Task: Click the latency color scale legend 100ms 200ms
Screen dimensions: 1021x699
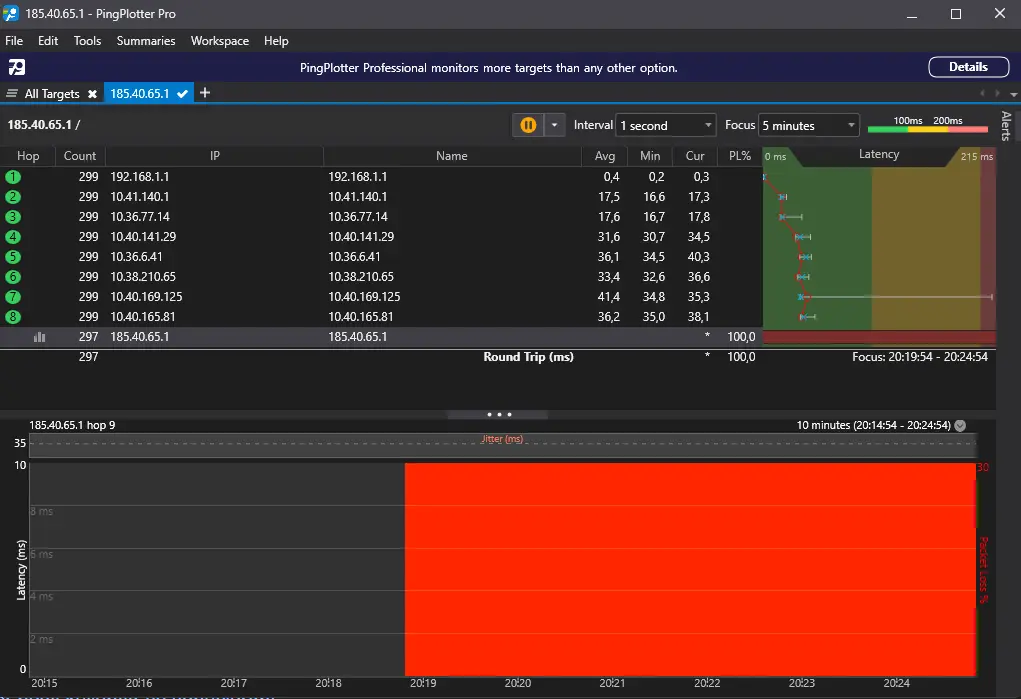Action: tap(928, 124)
